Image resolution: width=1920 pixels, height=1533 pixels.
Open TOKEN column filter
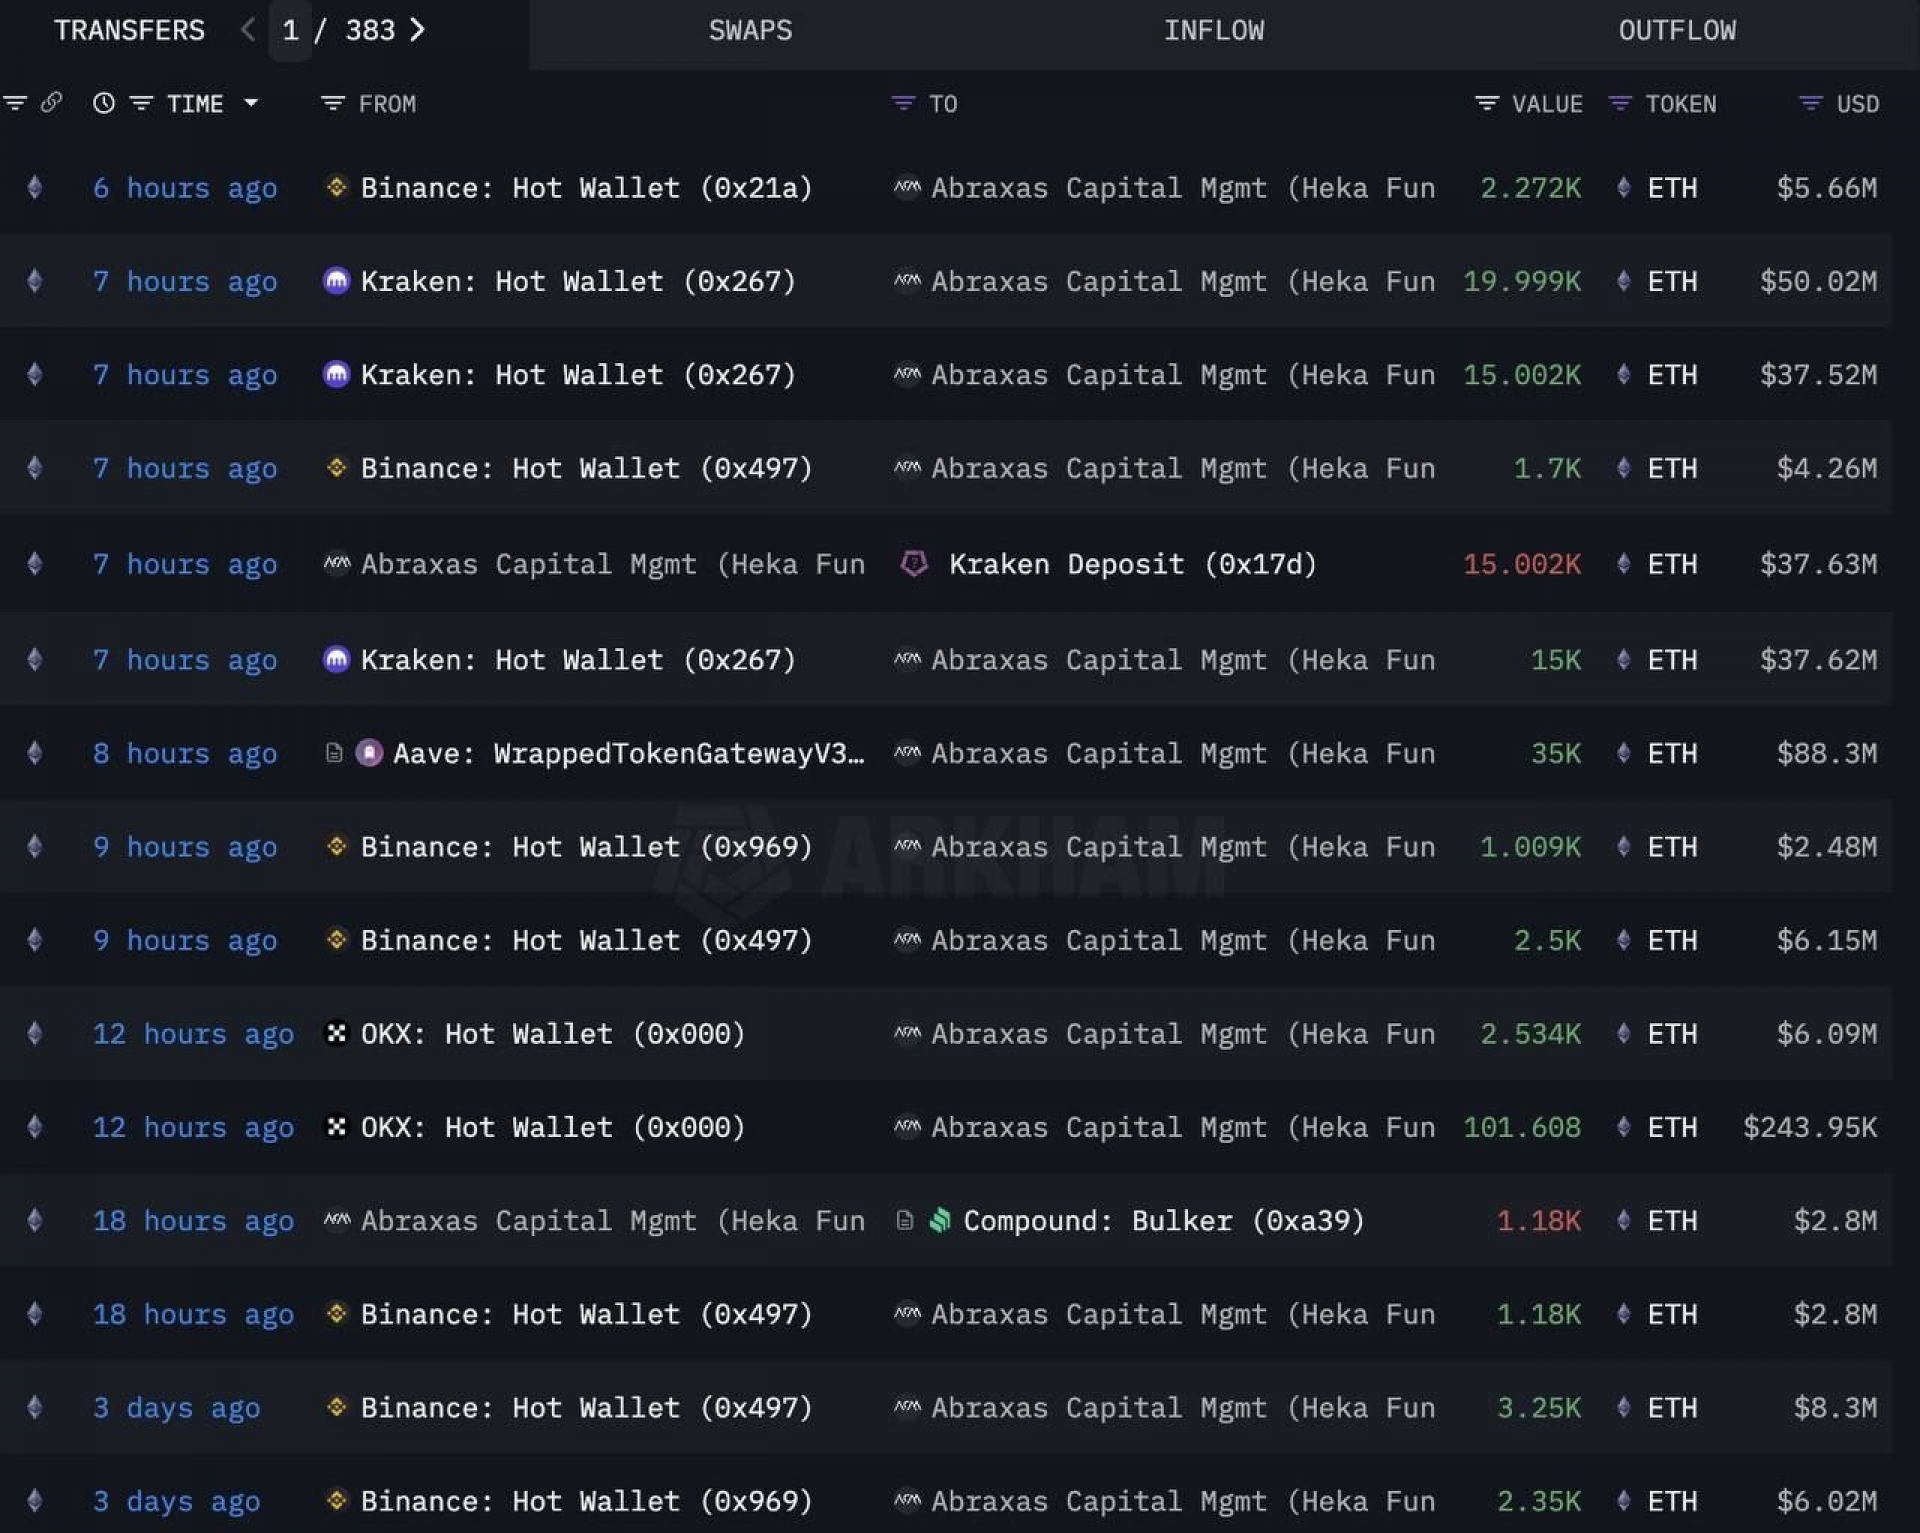tap(1620, 103)
